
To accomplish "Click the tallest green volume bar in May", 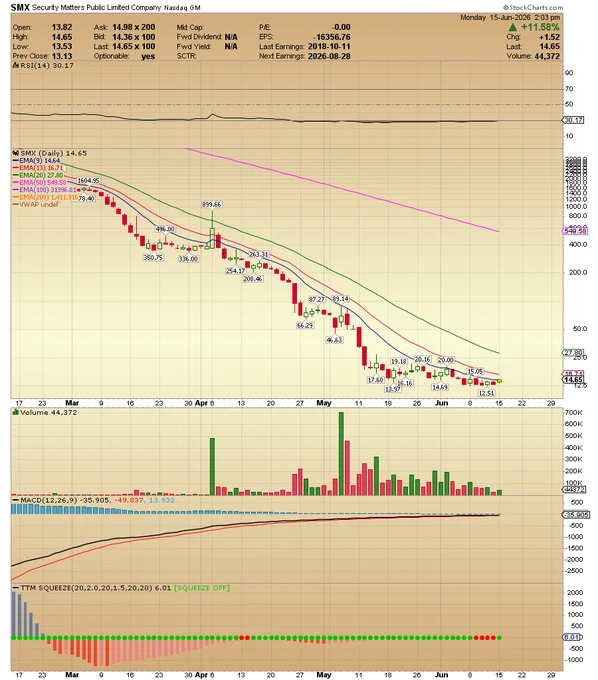I will point(341,454).
